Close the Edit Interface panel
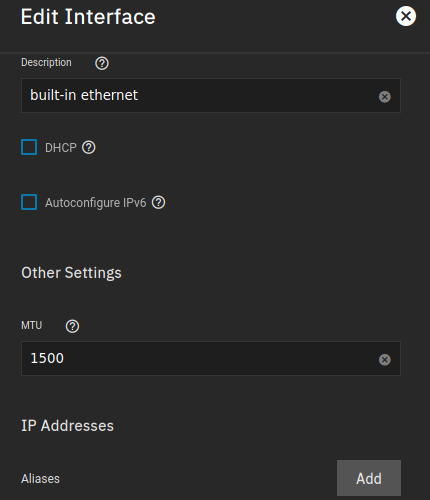 click(x=406, y=16)
